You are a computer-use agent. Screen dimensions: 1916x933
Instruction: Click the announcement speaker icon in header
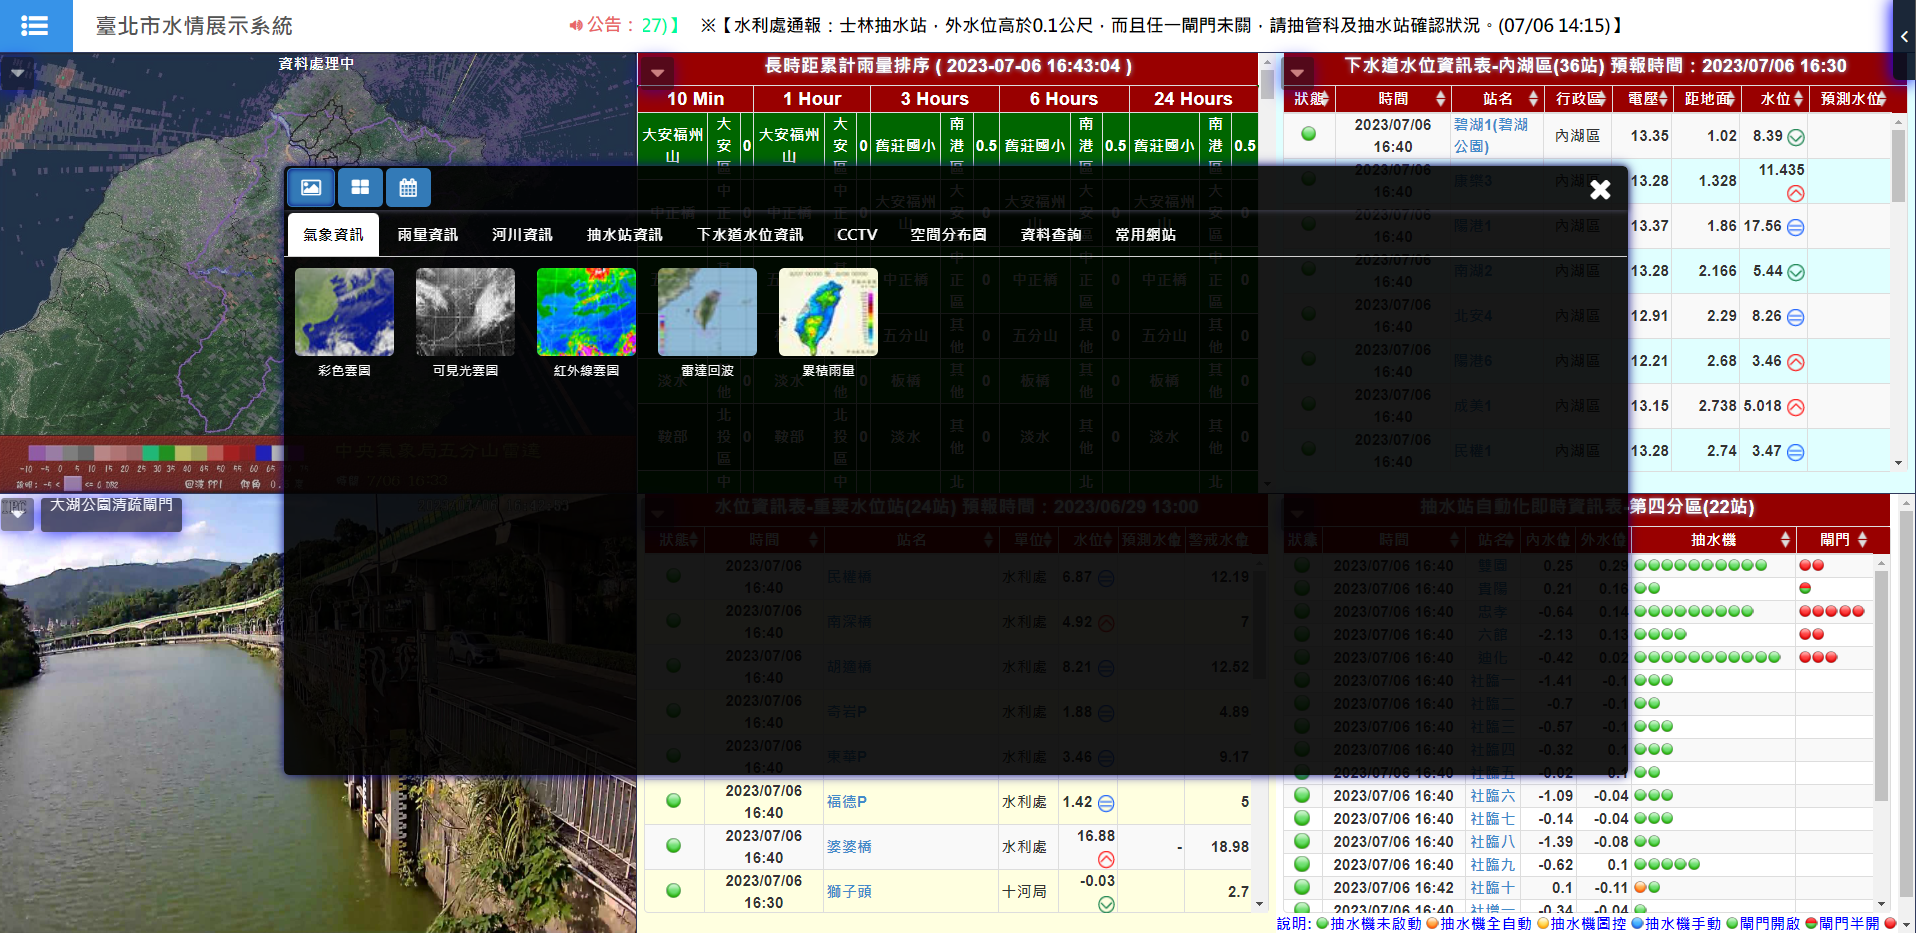(x=576, y=25)
